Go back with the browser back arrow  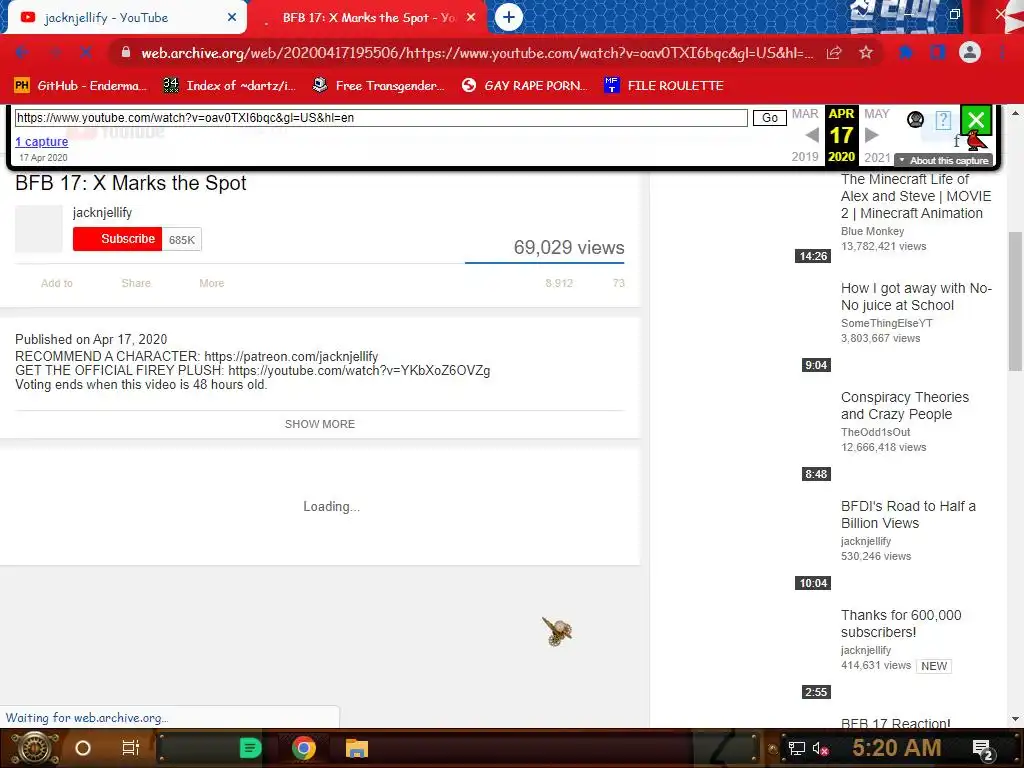click(22, 52)
